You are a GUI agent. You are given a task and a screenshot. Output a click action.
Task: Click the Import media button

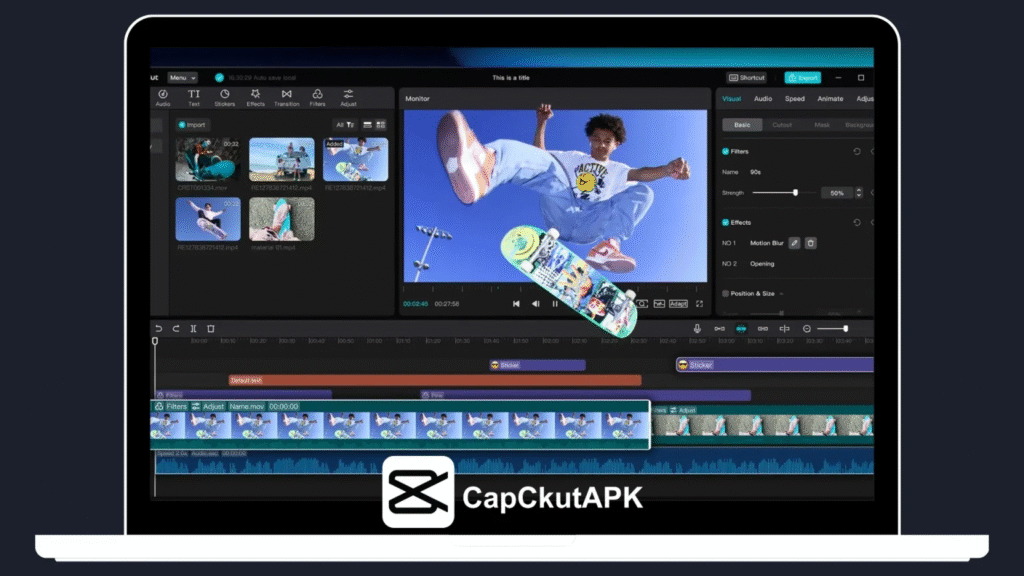pos(193,125)
